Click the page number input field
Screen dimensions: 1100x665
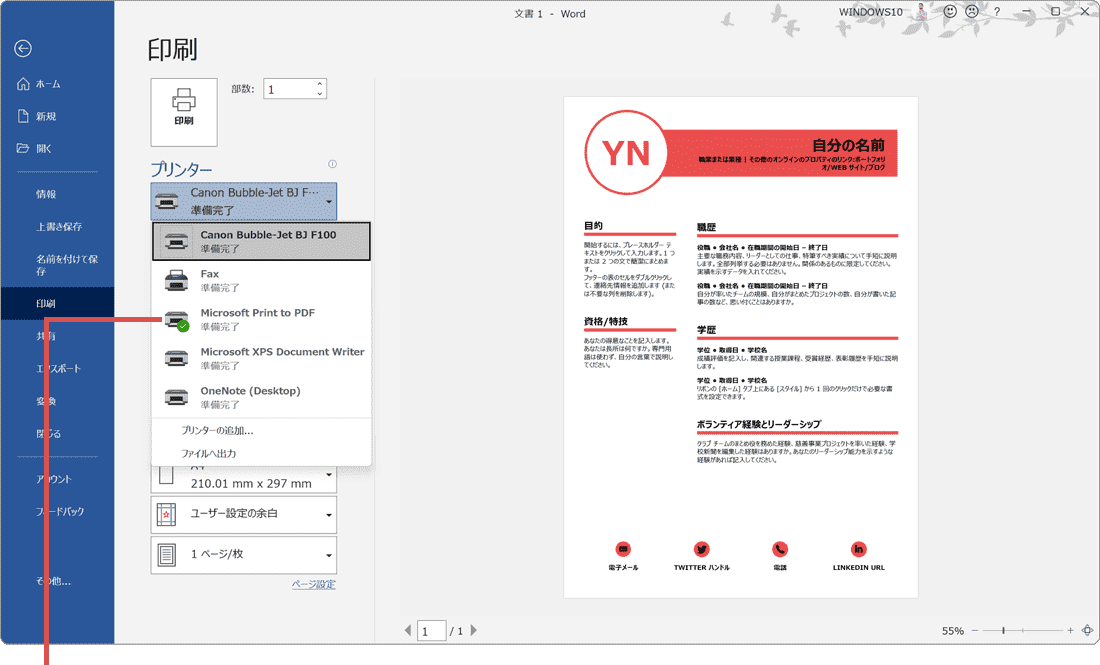point(431,630)
